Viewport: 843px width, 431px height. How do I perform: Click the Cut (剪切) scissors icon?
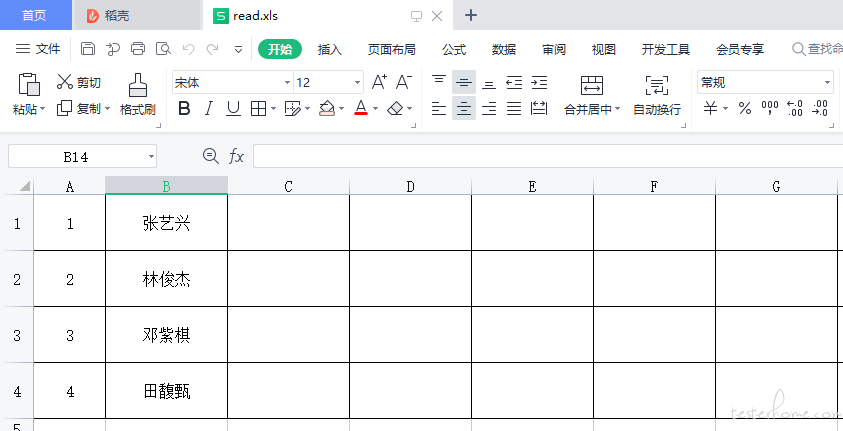[65, 82]
